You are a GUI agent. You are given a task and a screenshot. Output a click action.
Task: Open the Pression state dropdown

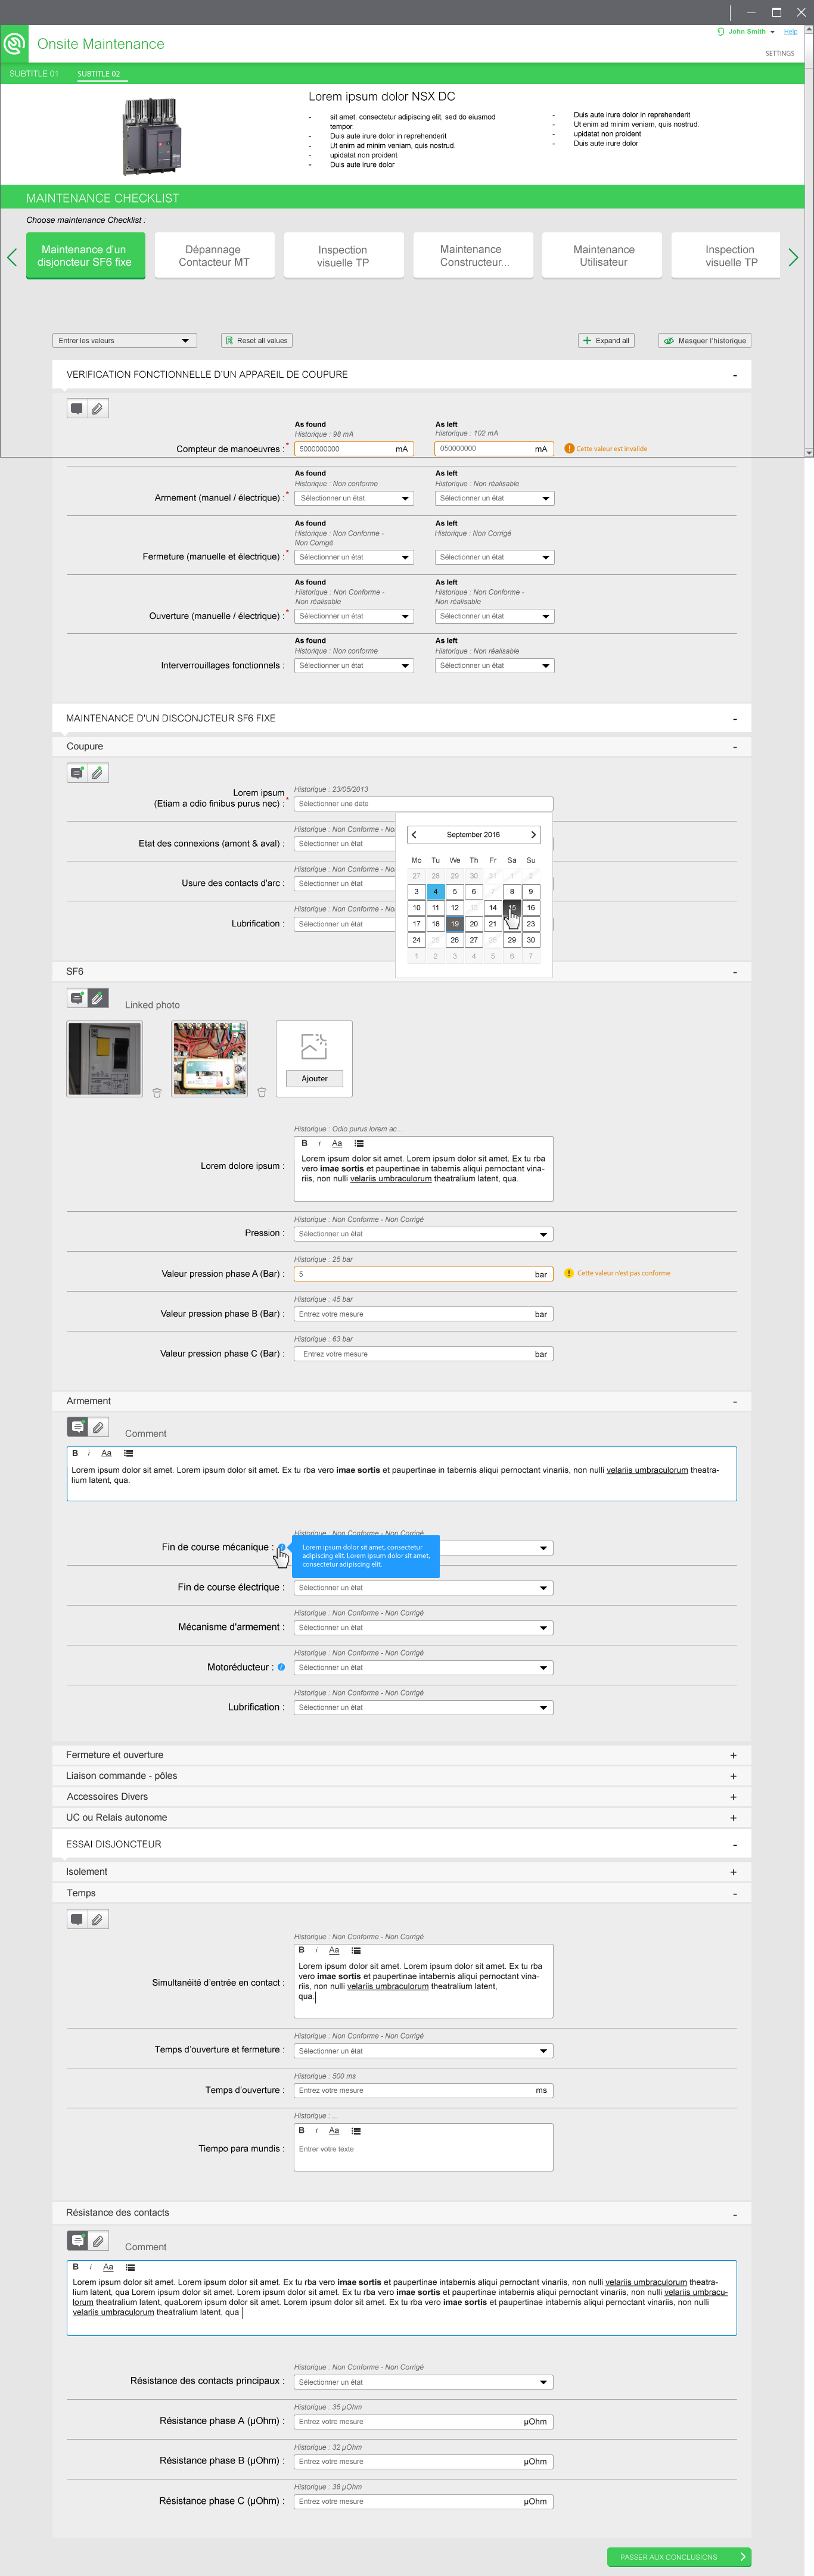(x=423, y=1234)
